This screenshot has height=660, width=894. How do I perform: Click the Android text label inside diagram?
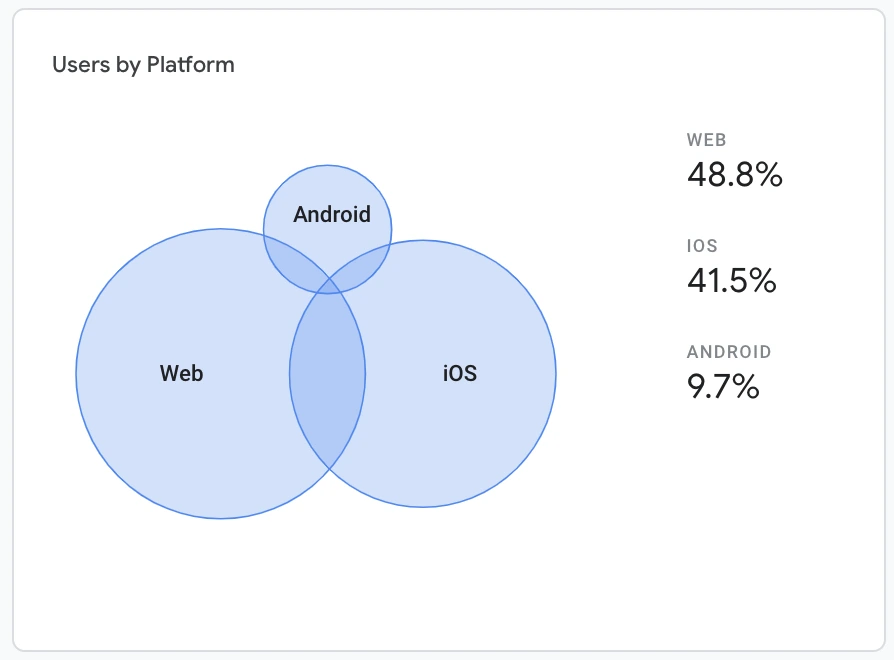[x=332, y=214]
